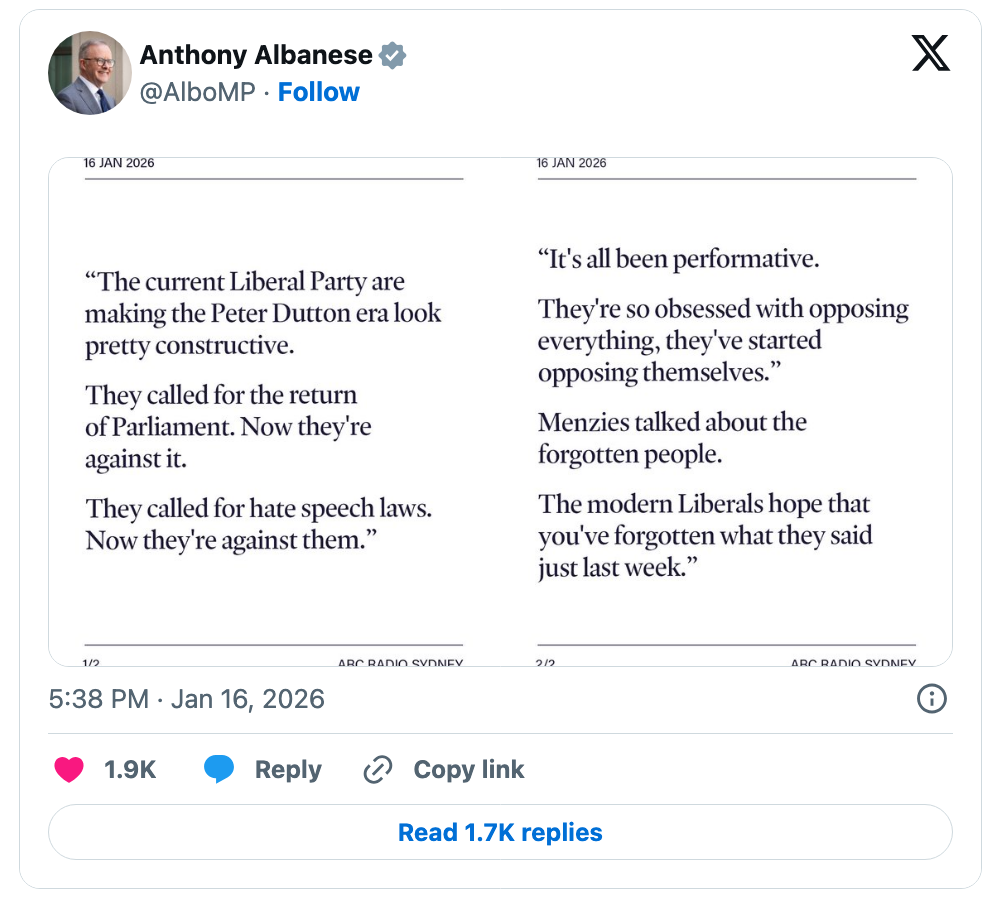This screenshot has height=898, width=1004.
Task: Click the Copy link text
Action: (468, 769)
